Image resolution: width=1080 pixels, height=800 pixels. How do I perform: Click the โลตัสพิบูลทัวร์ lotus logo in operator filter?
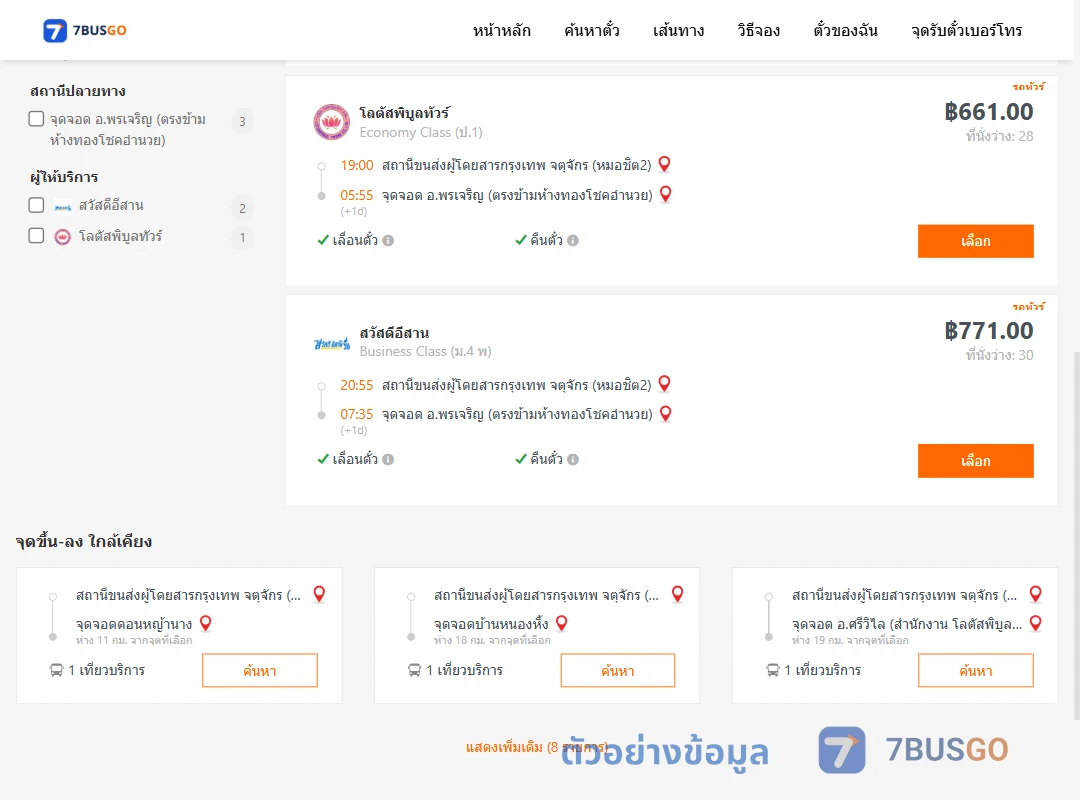point(63,237)
